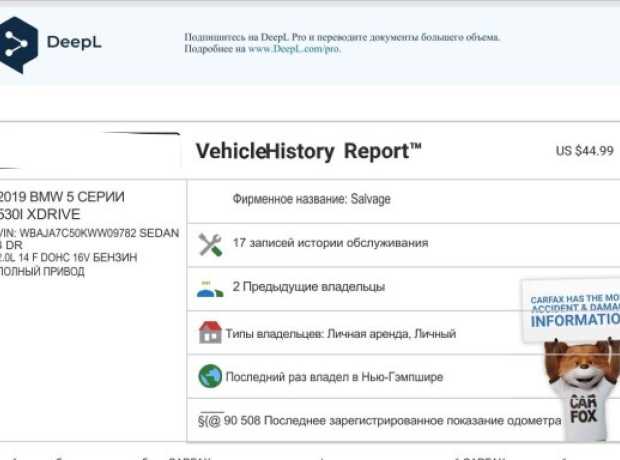Viewport: 620px width, 460px height.
Task: Click the wrench service history icon
Action: [x=210, y=244]
